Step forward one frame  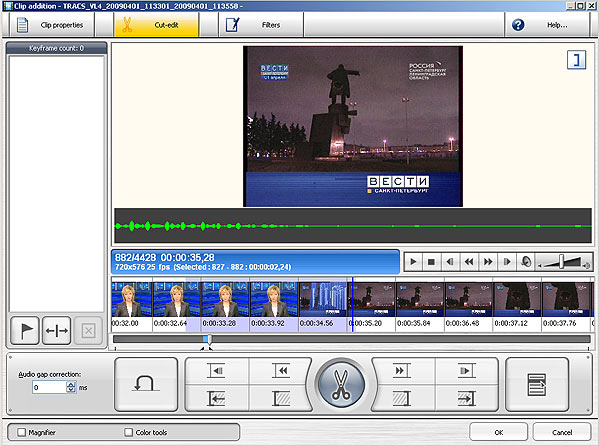[x=507, y=262]
